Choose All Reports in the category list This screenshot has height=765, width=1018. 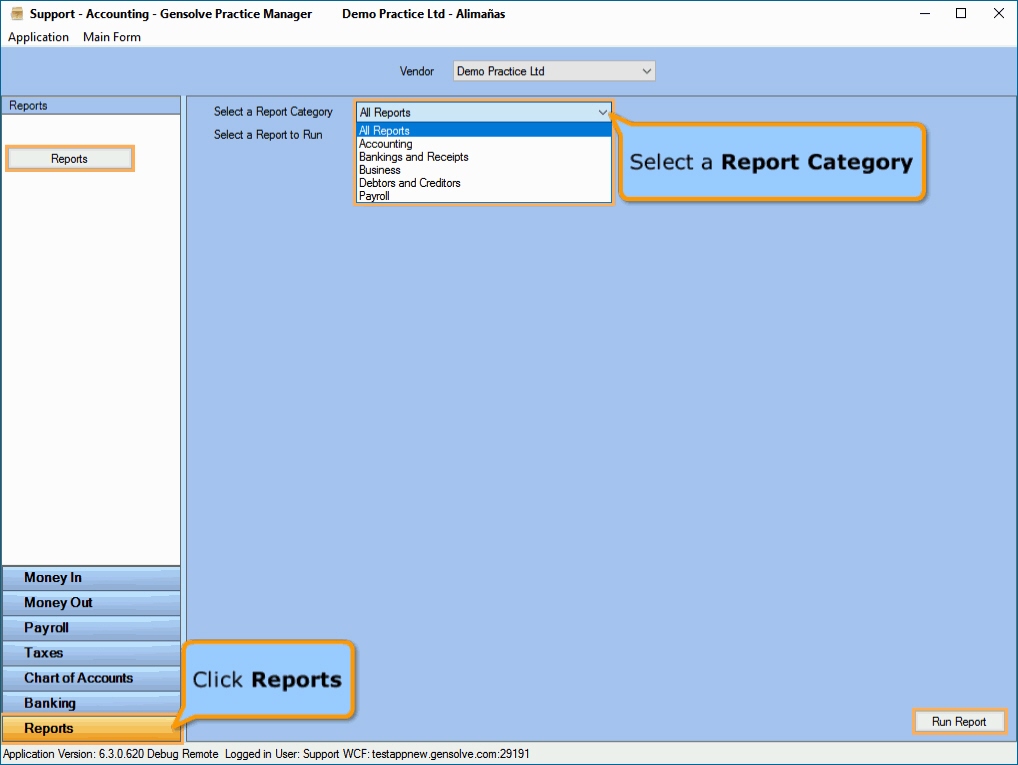tap(484, 131)
